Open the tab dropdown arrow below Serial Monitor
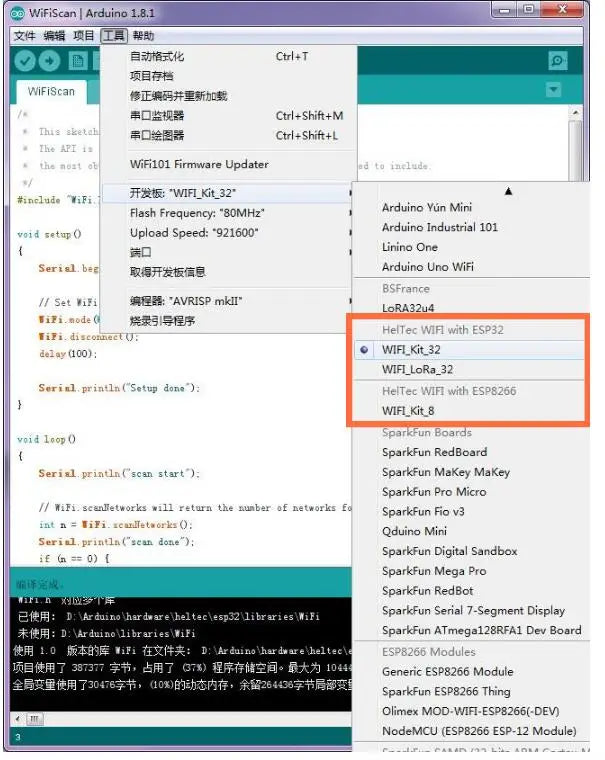 click(554, 90)
